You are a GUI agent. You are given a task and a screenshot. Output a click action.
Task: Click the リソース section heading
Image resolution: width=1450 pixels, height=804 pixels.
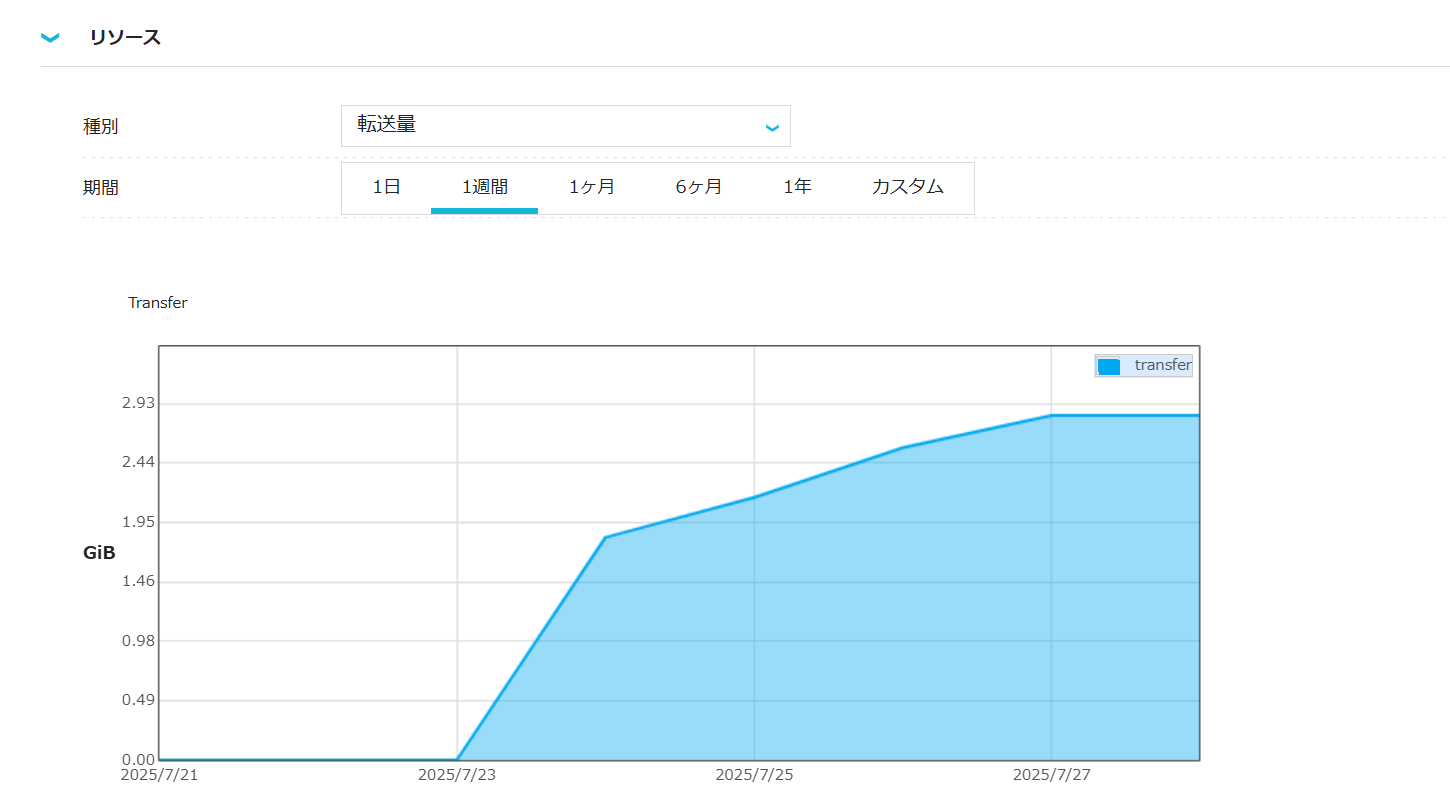coord(125,38)
